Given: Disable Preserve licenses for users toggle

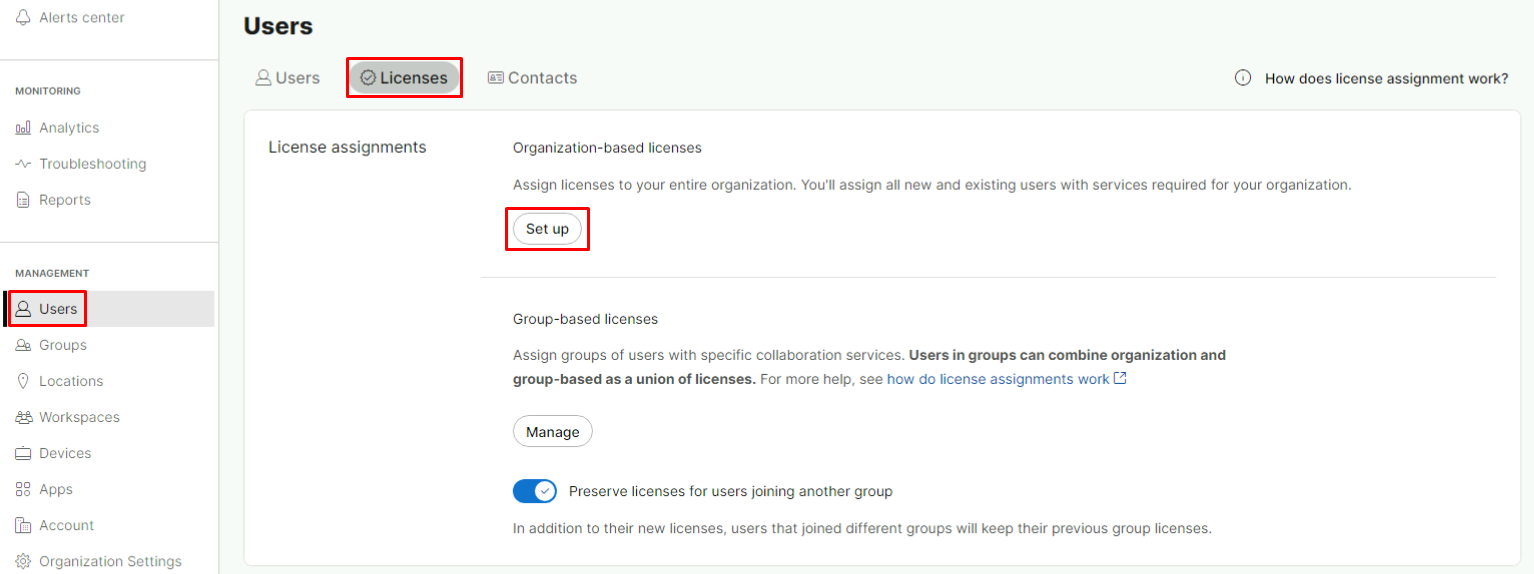Looking at the screenshot, I should point(535,491).
